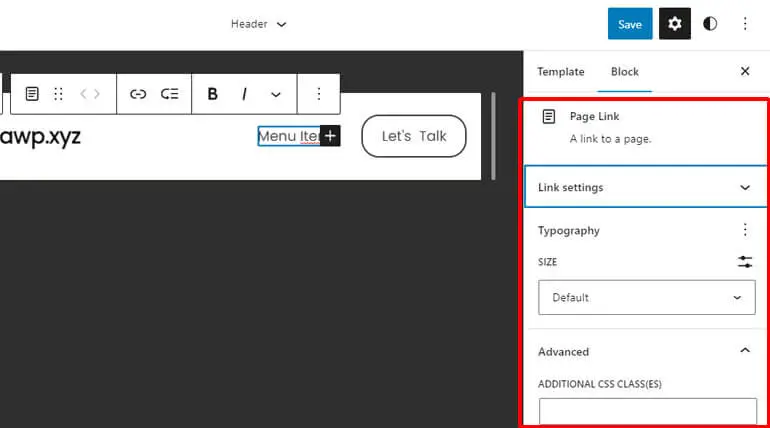Viewport: 770px width, 428px height.
Task: Toggle italic formatting
Action: 244,94
